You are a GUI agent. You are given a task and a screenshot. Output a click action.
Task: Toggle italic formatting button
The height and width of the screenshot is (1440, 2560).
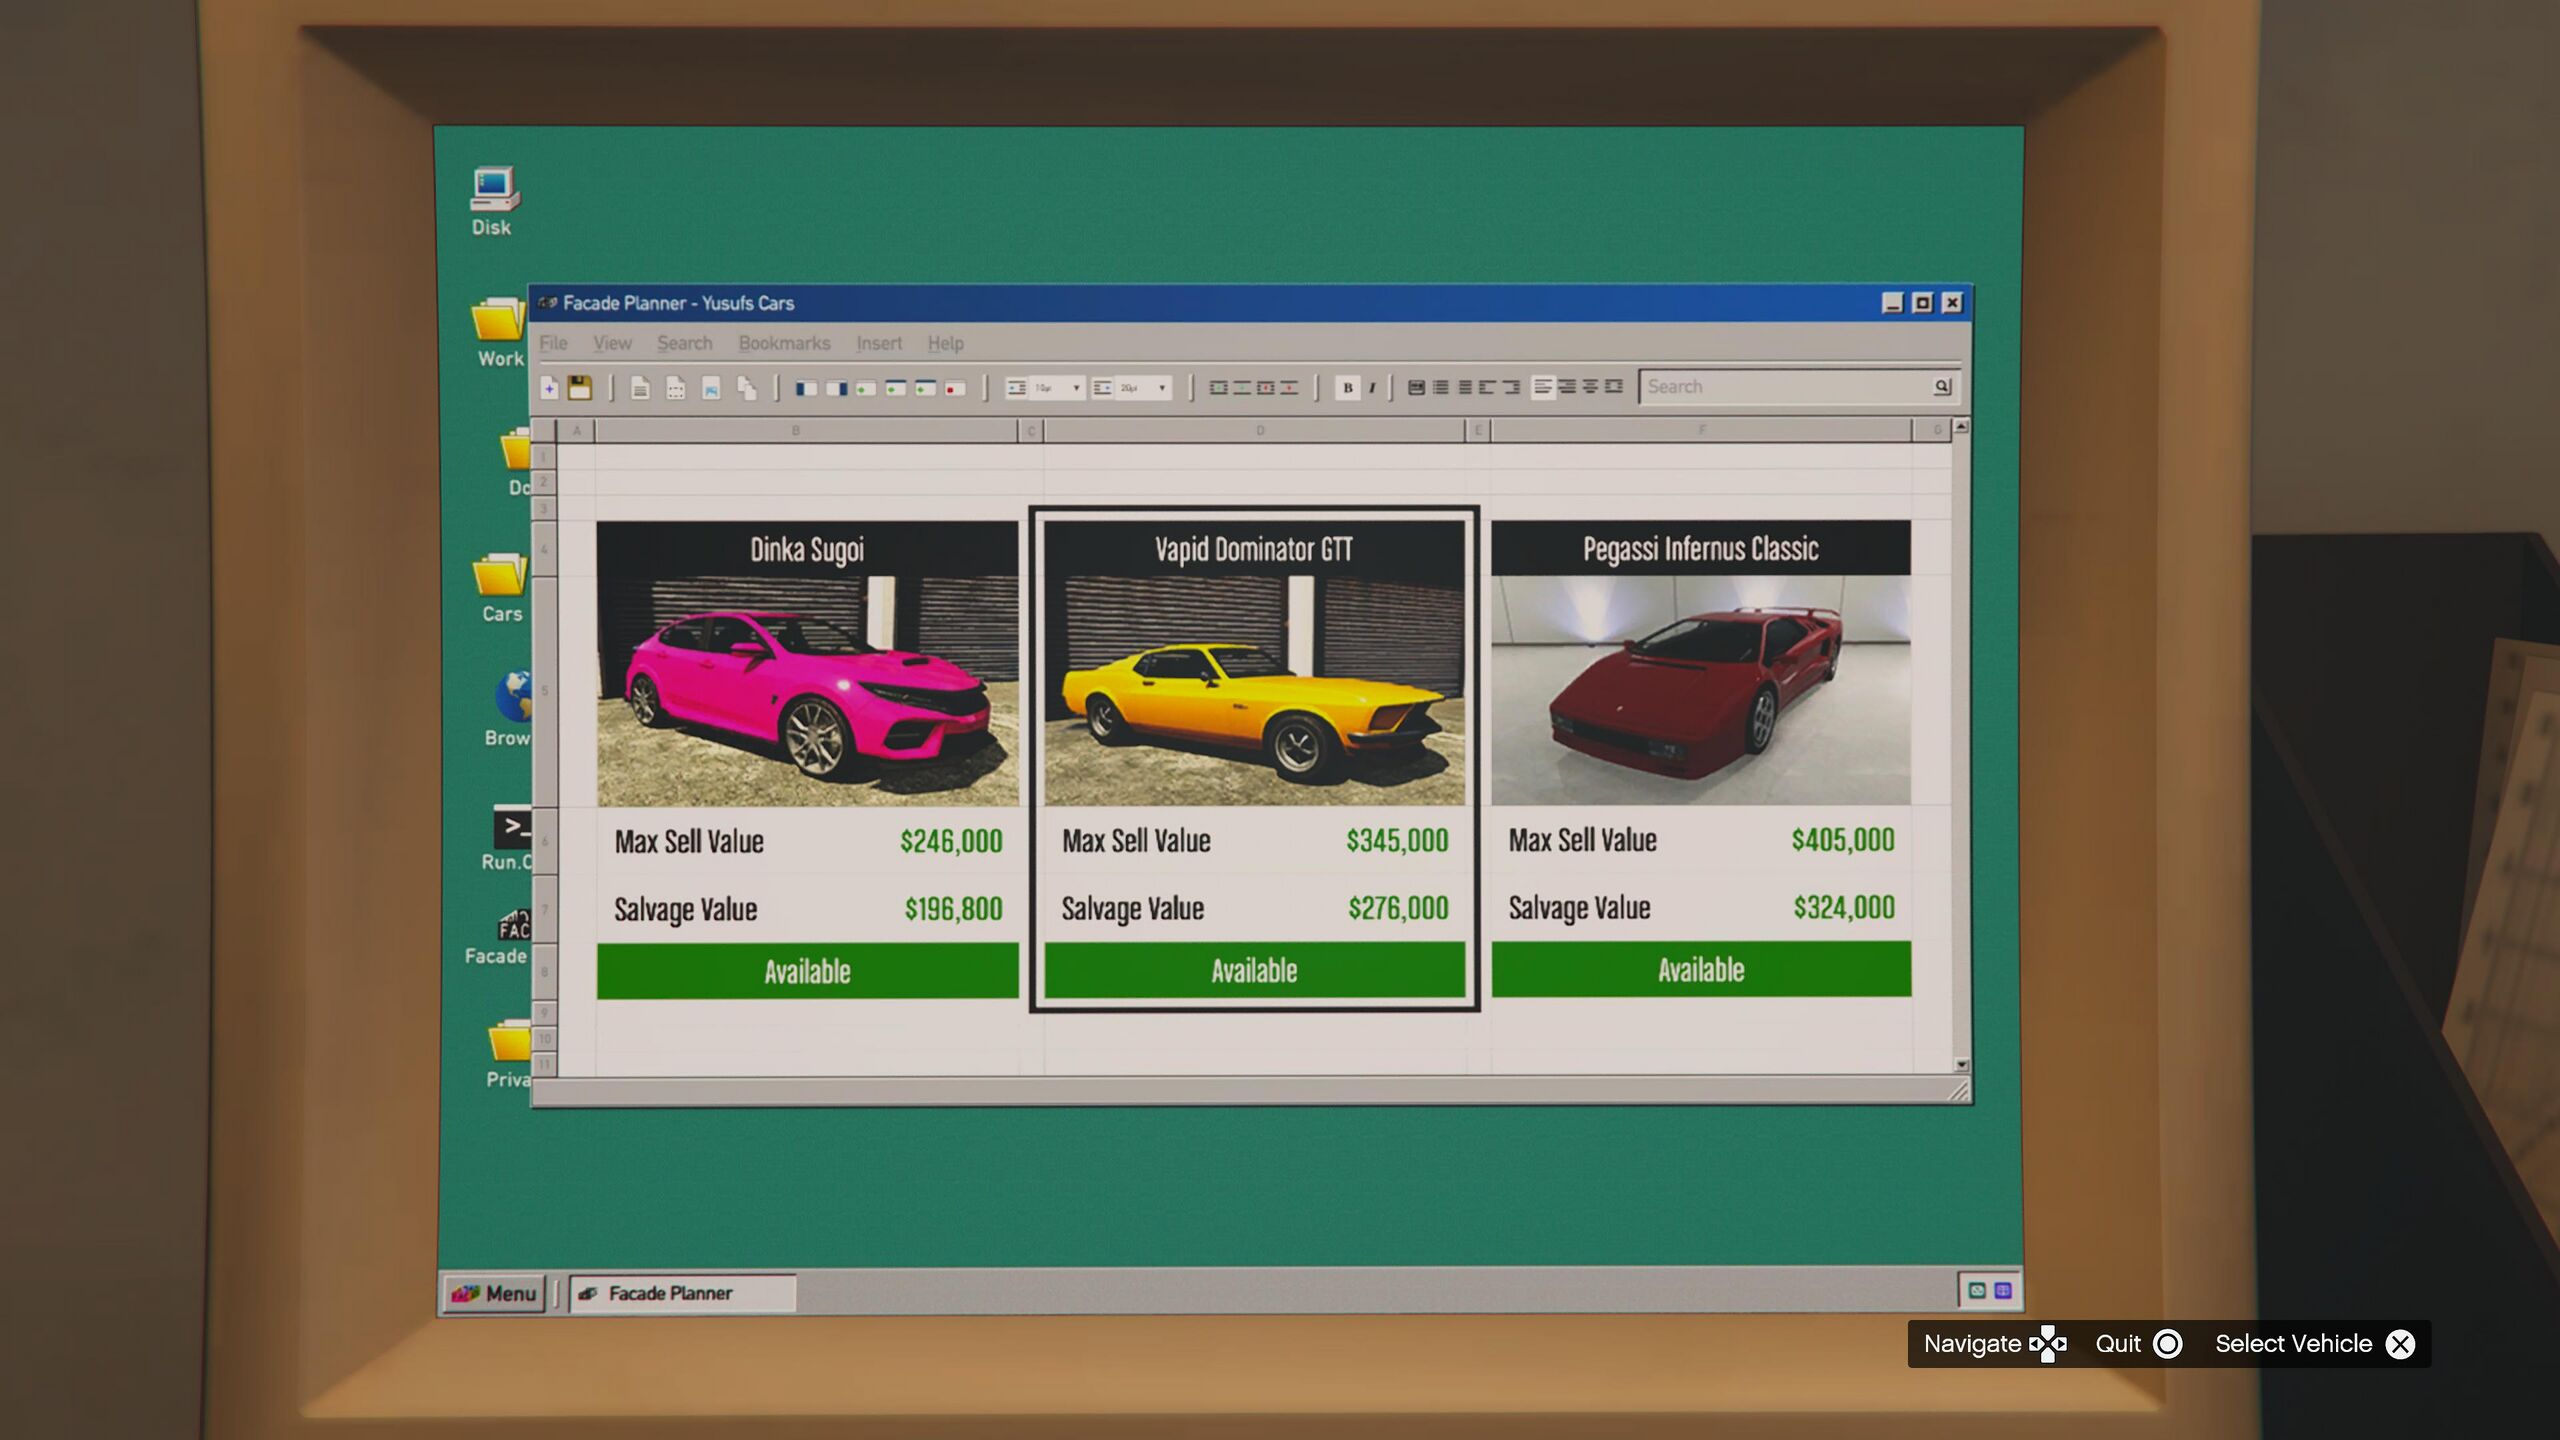(x=1372, y=388)
